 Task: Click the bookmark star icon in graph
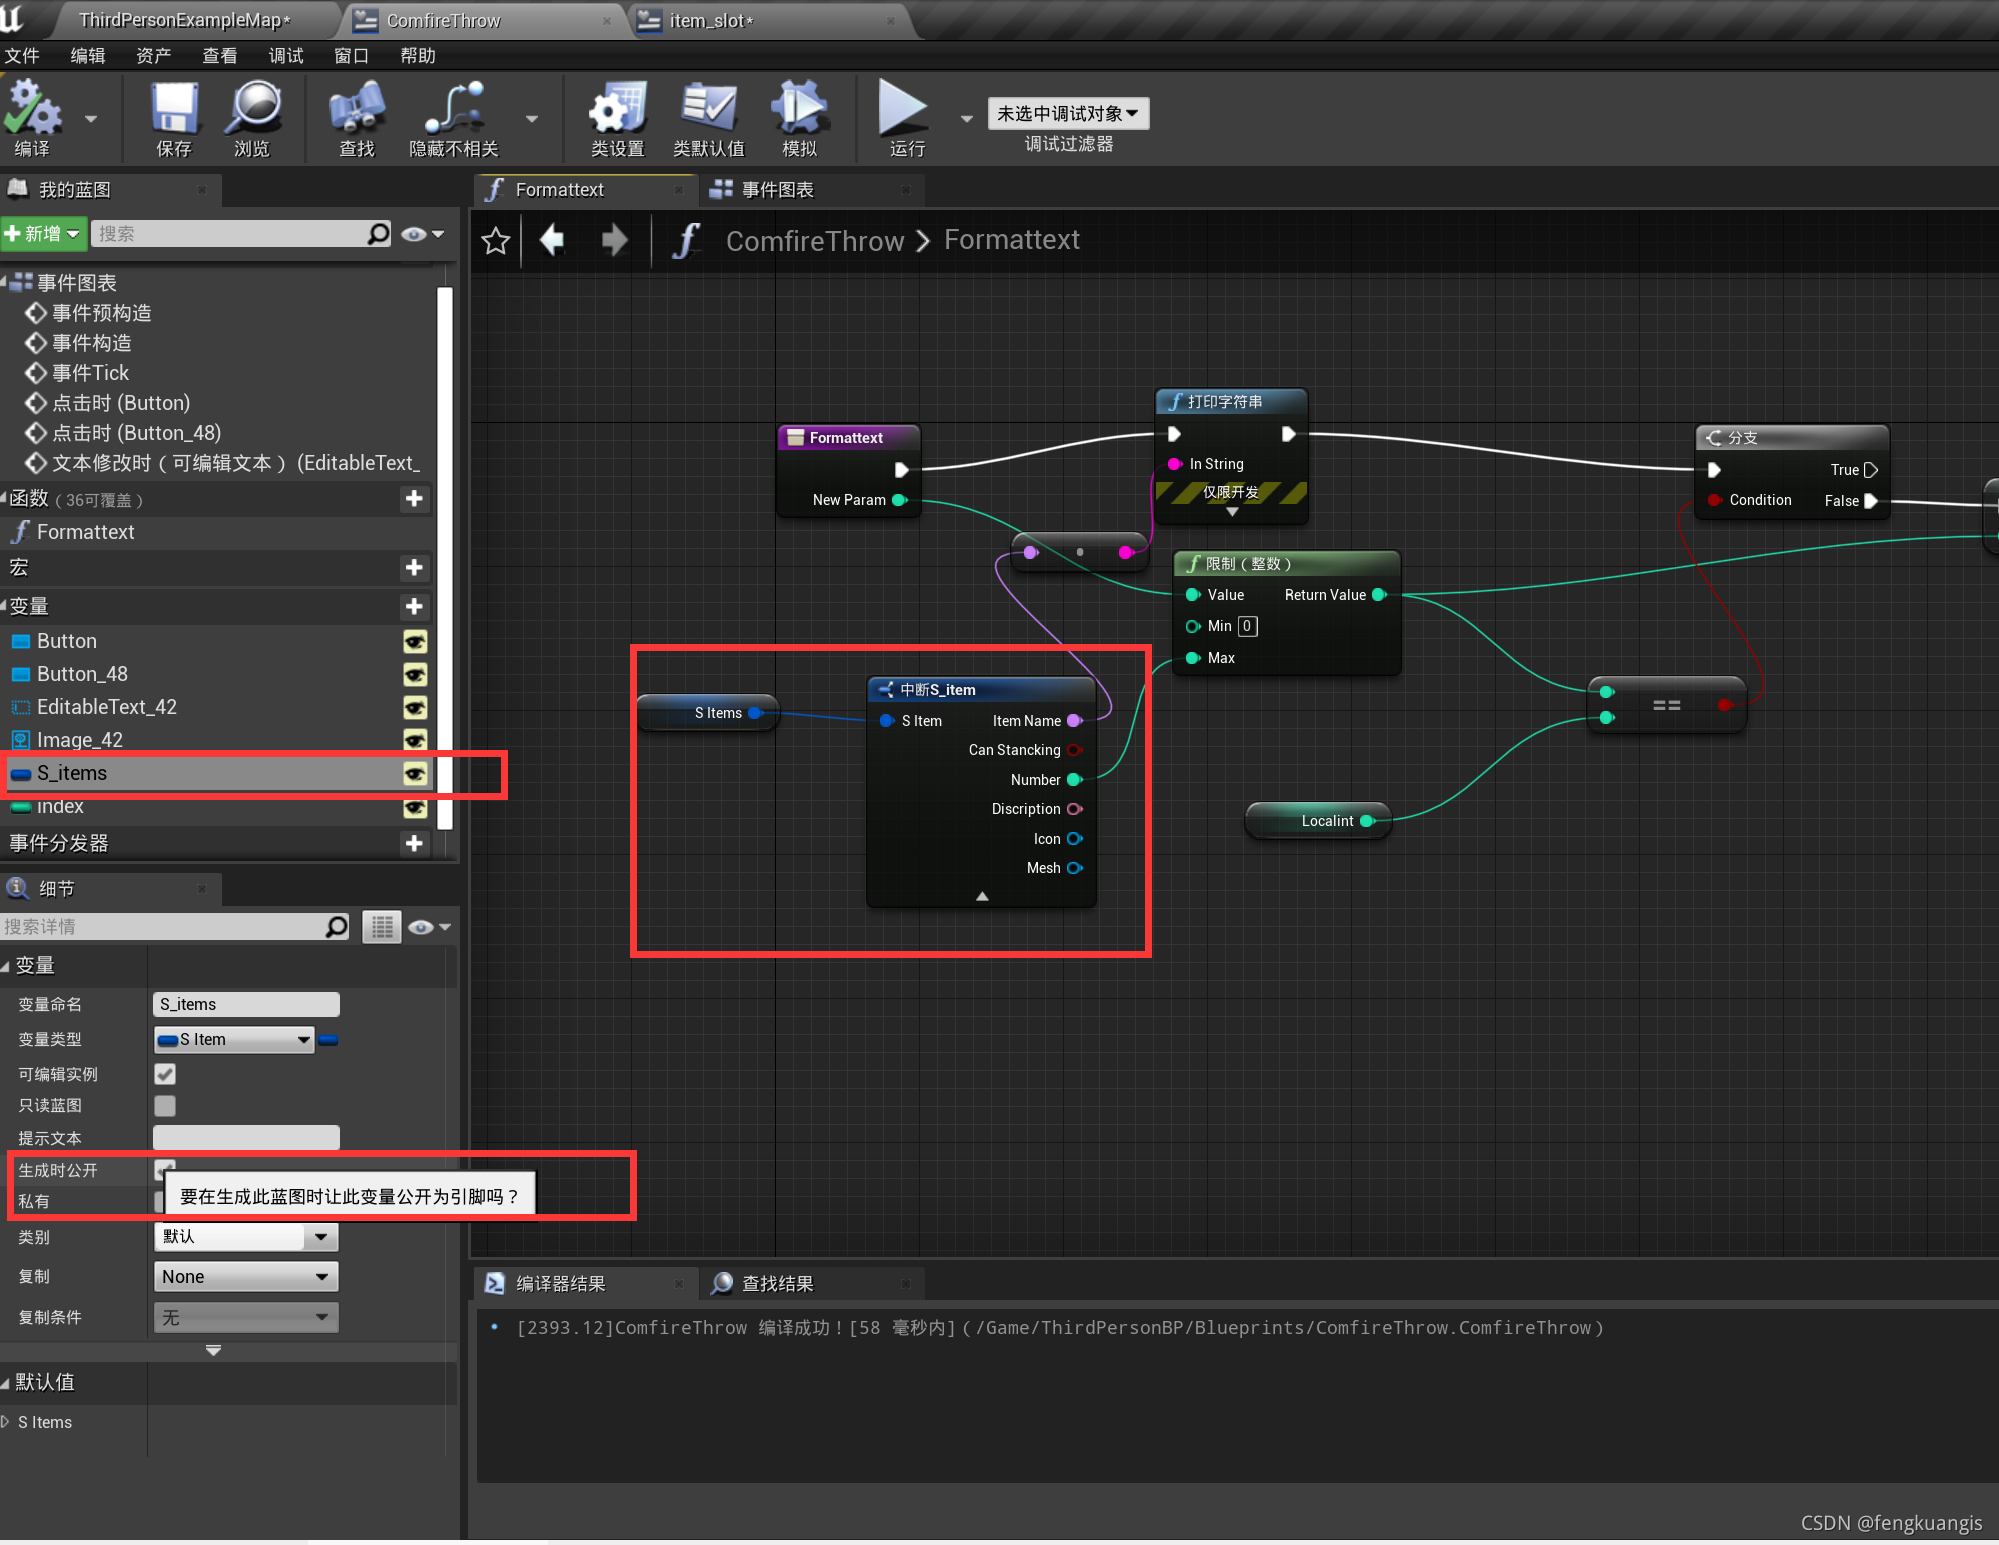coord(496,241)
